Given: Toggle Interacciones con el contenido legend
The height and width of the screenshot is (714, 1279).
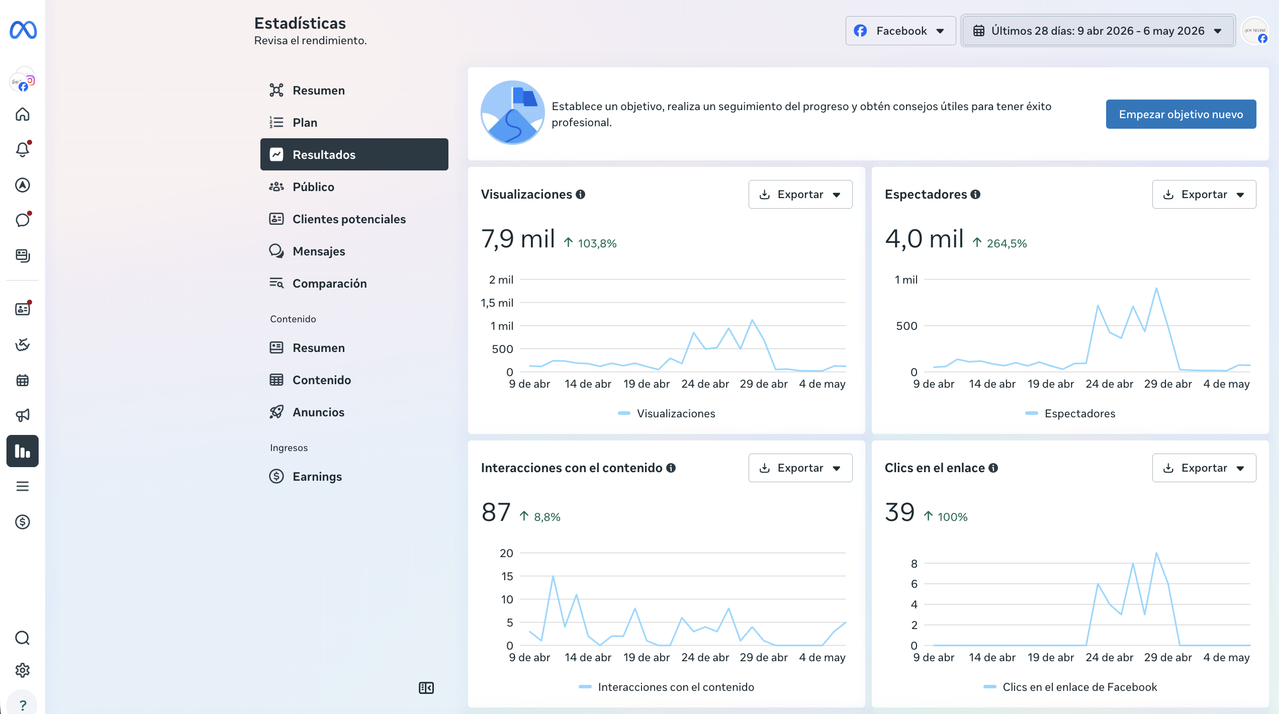Looking at the screenshot, I should 666,687.
